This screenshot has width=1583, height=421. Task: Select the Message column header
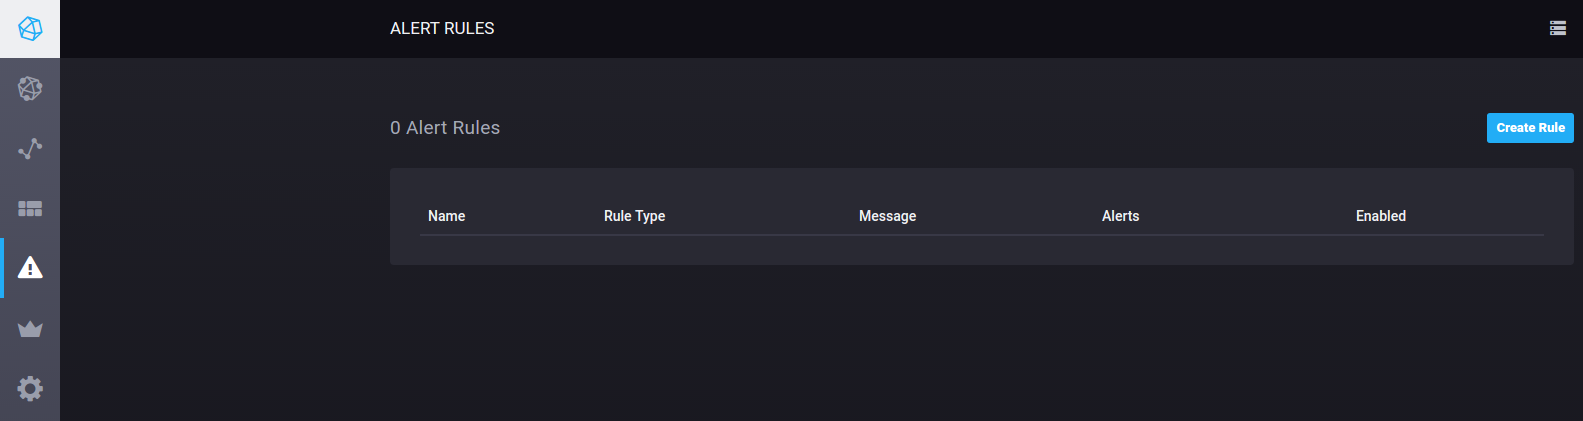point(887,216)
